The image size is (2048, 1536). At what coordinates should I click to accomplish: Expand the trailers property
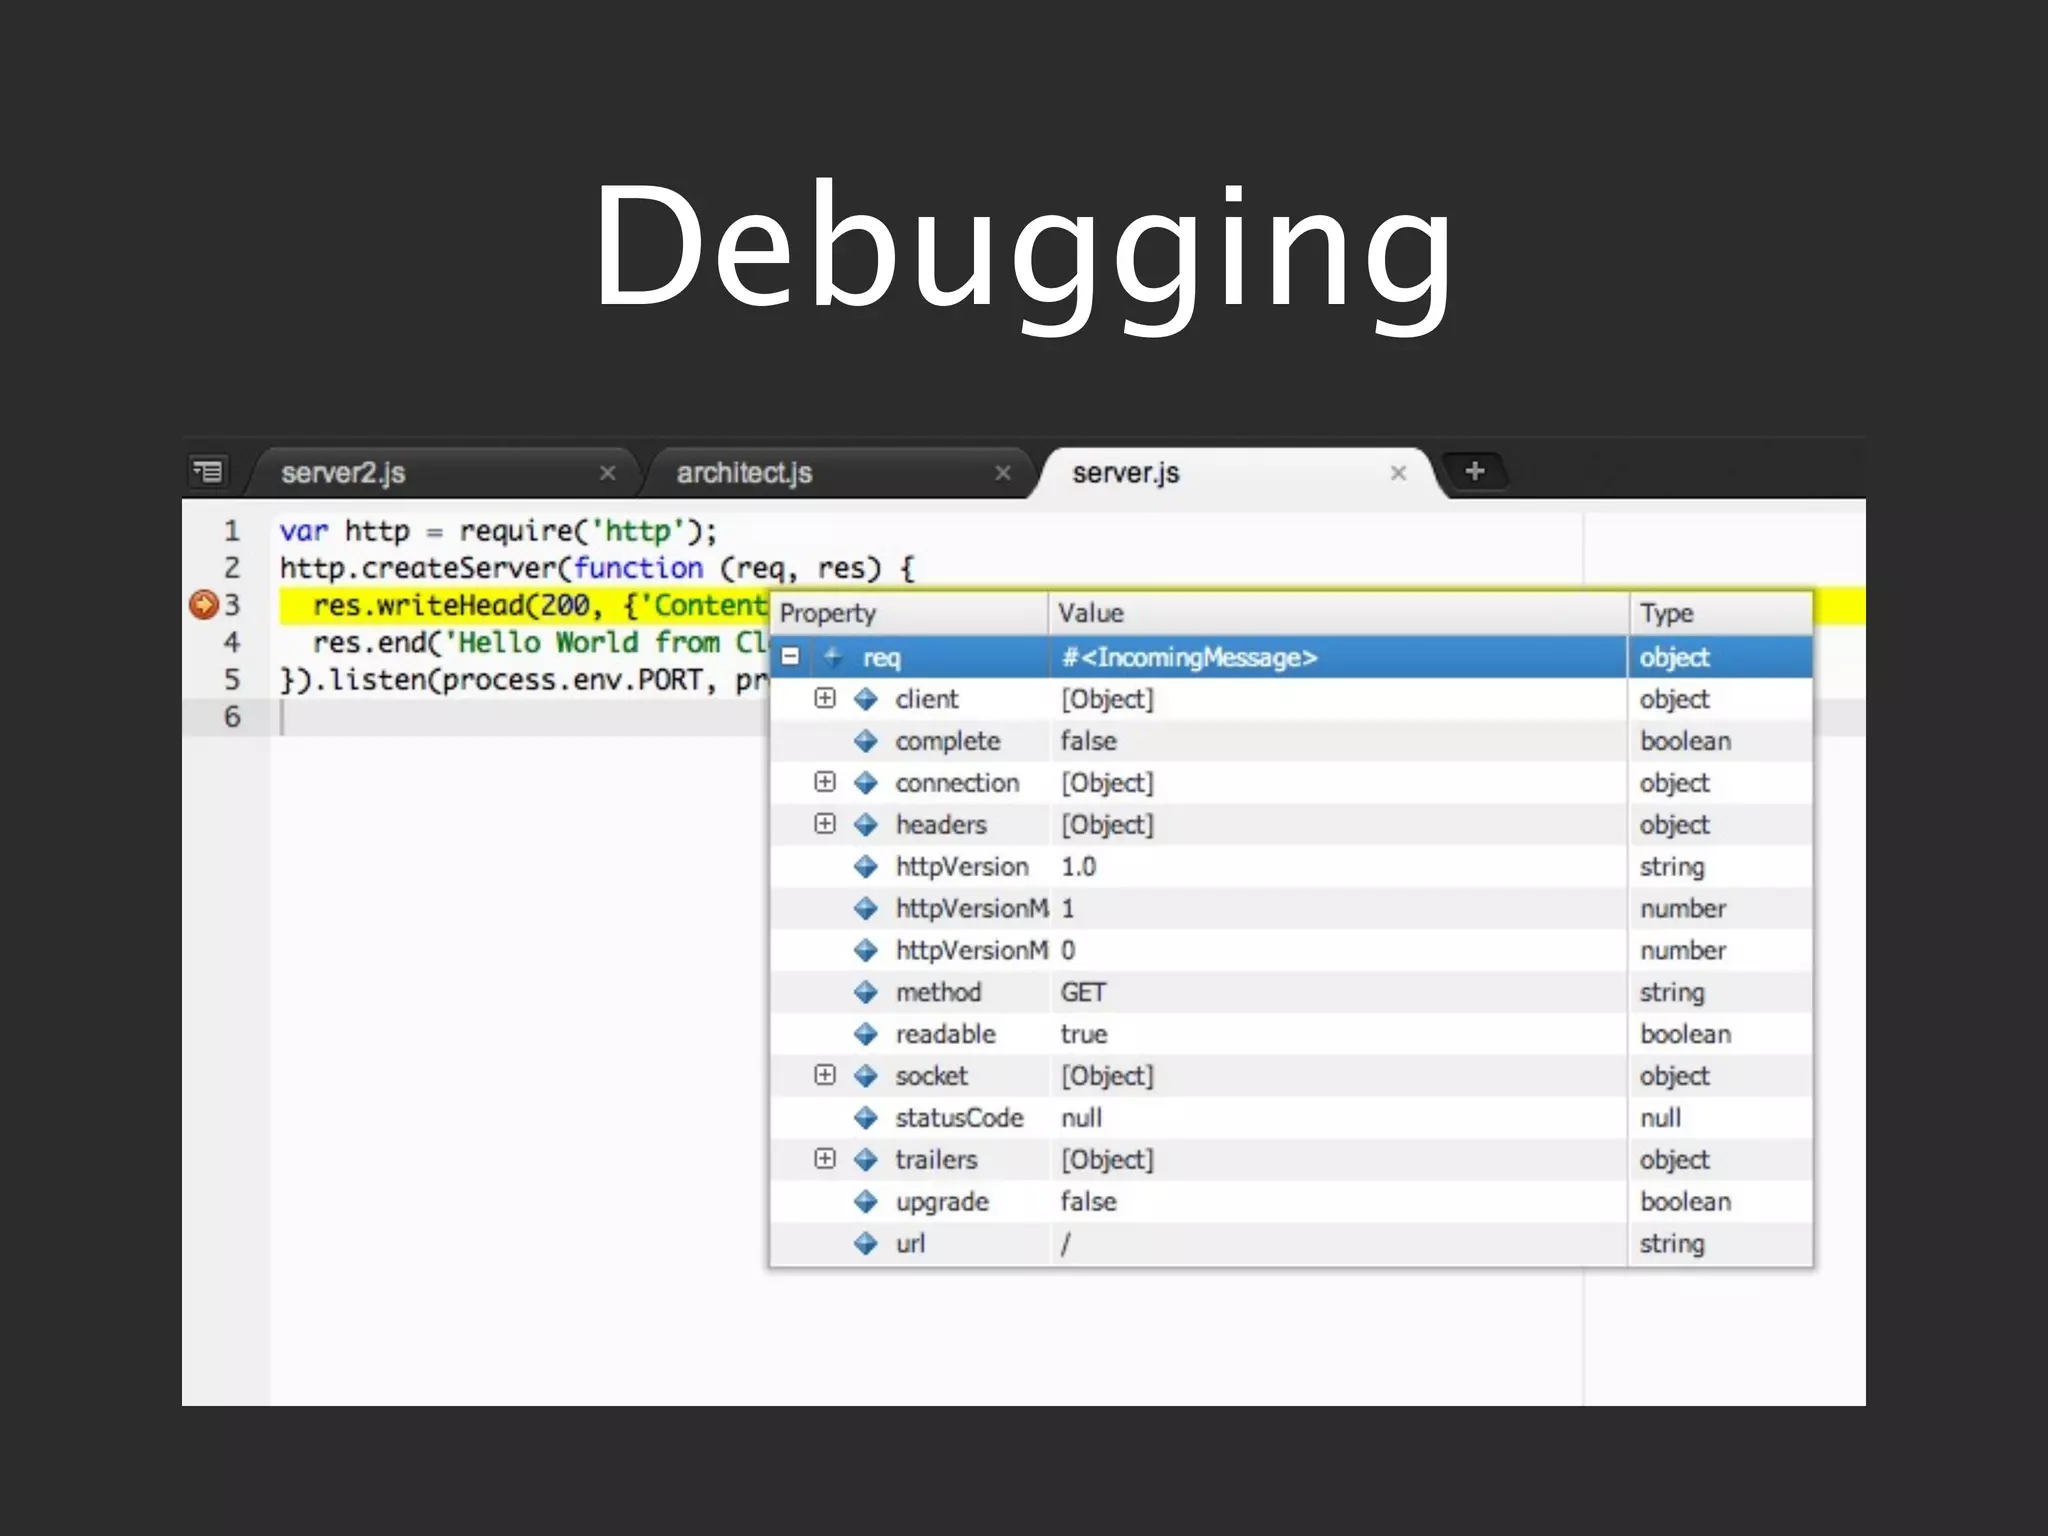click(824, 1159)
